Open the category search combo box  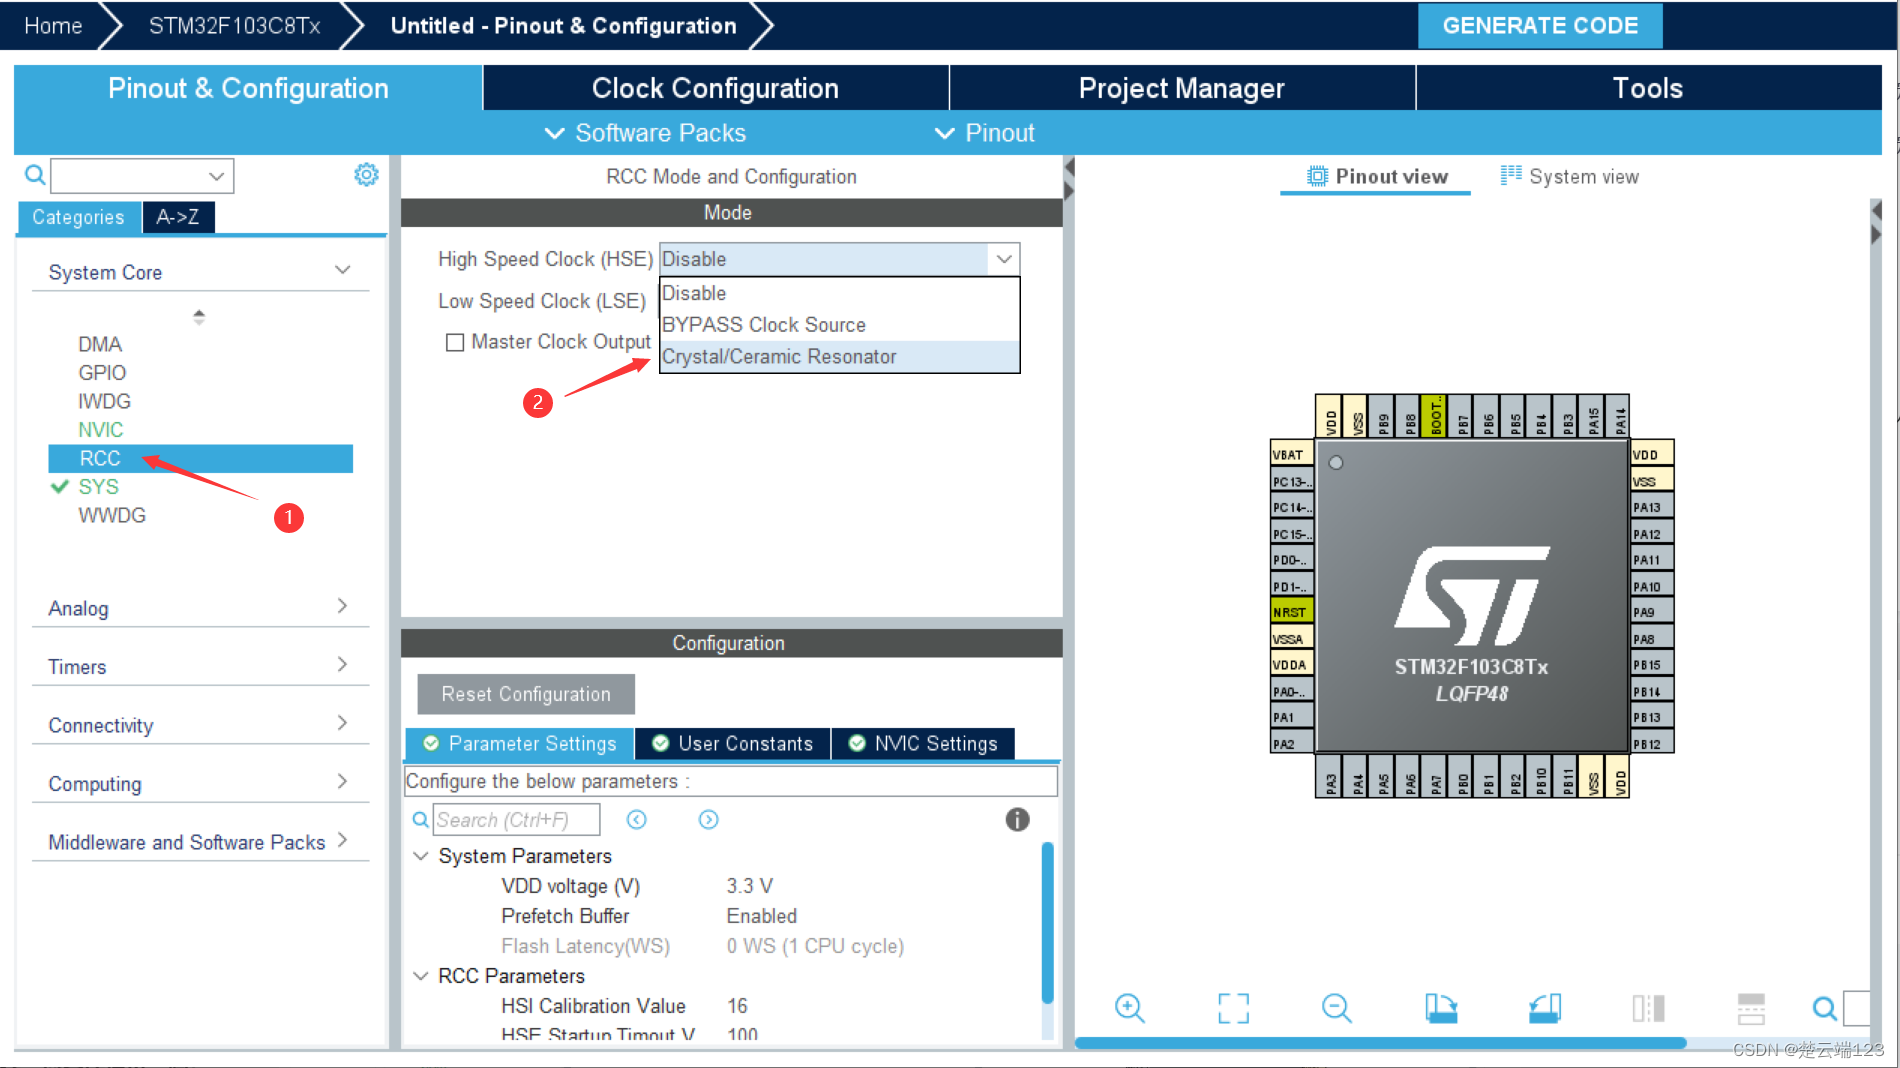tap(142, 176)
